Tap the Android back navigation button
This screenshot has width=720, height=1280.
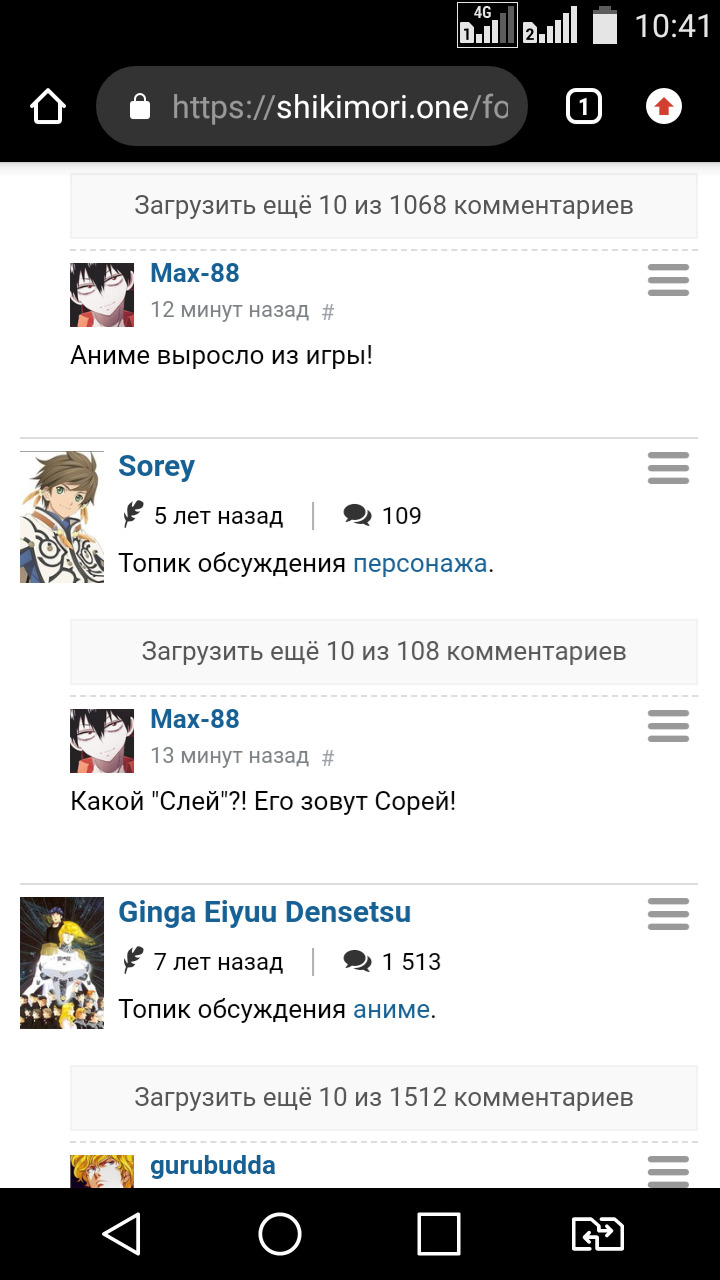(122, 1234)
